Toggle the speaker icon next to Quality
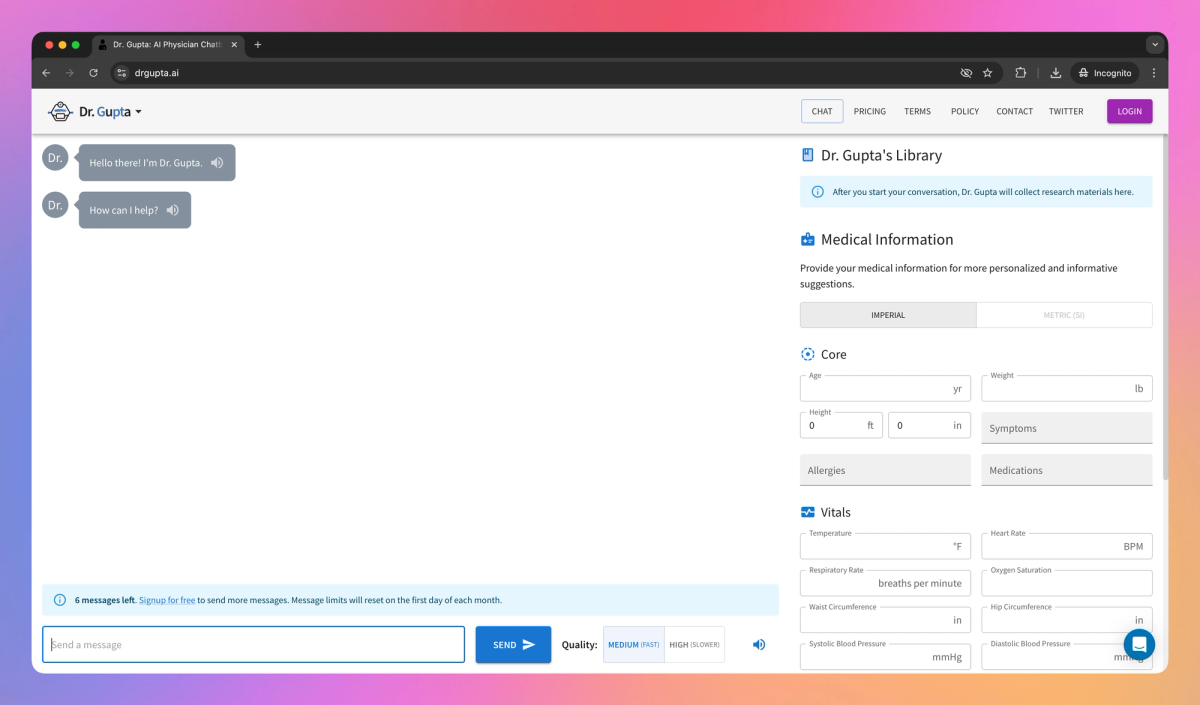 [759, 645]
